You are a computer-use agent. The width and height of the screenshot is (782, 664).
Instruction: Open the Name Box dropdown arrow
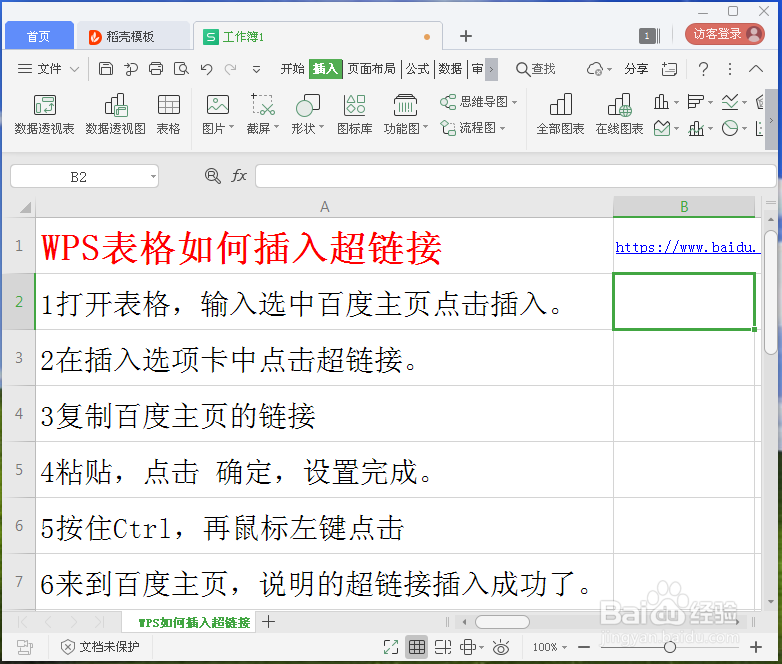153,177
